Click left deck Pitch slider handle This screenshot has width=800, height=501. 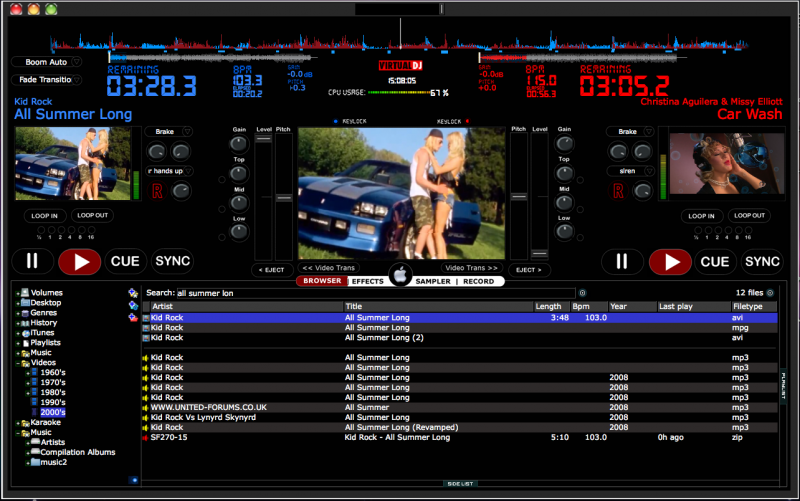tap(284, 197)
